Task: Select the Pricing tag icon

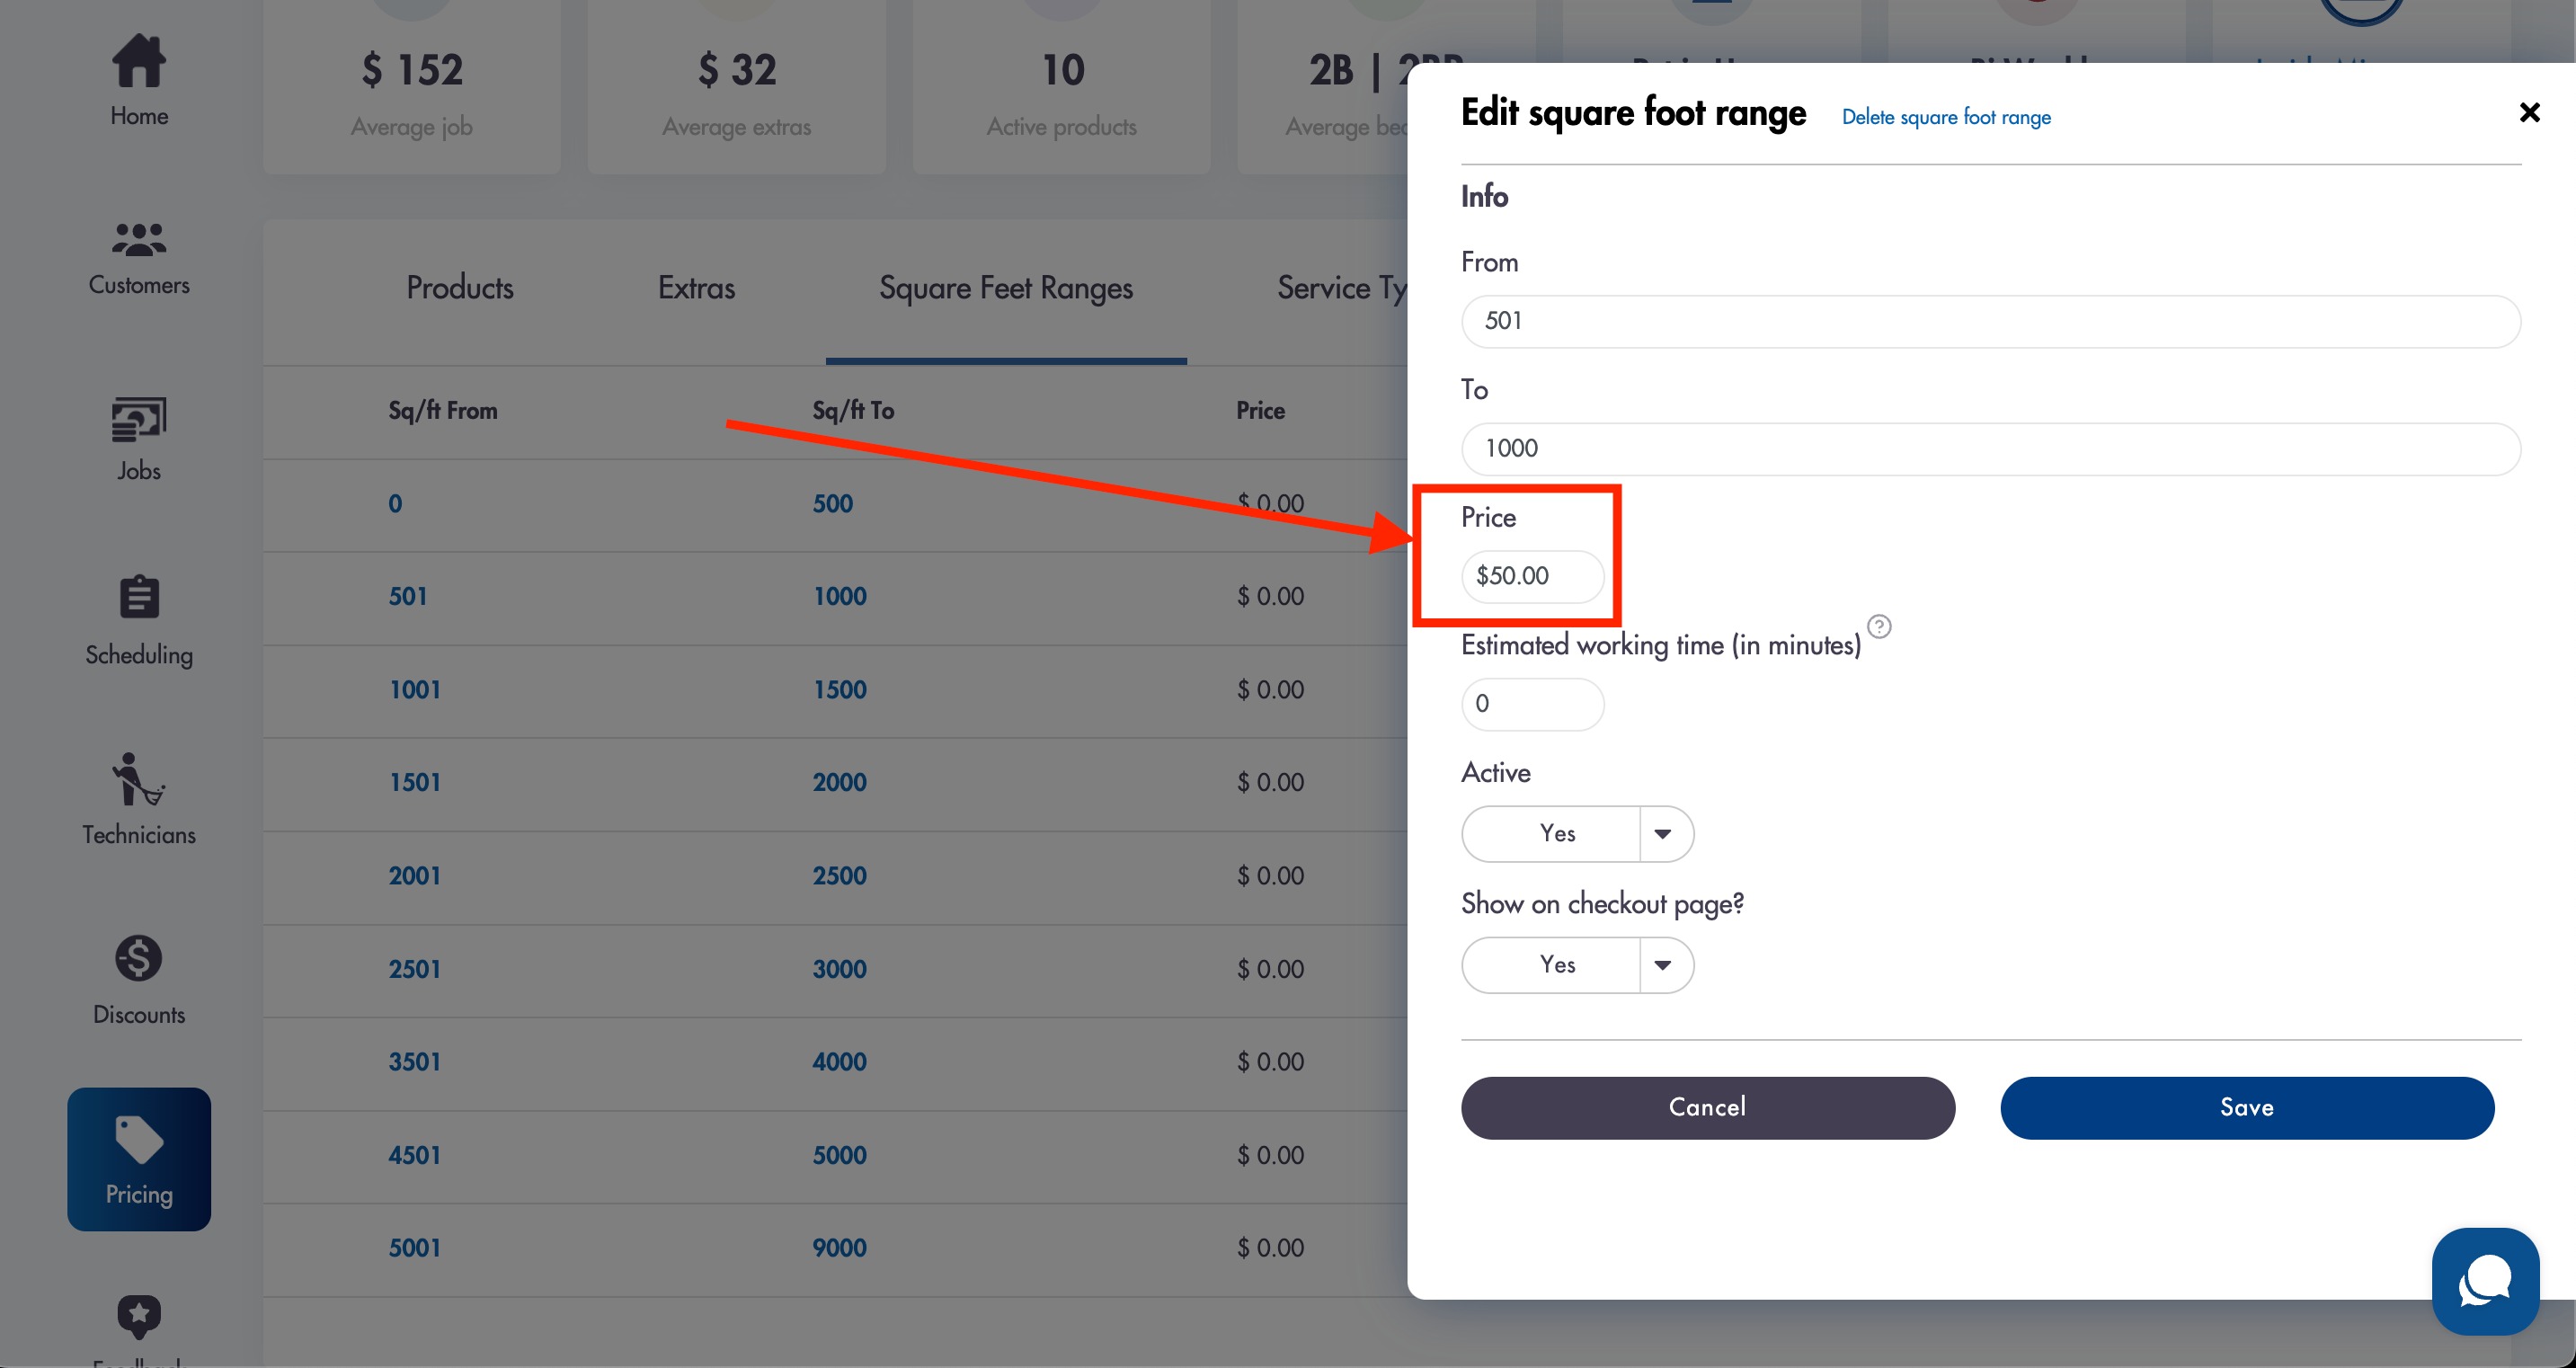Action: (139, 1139)
